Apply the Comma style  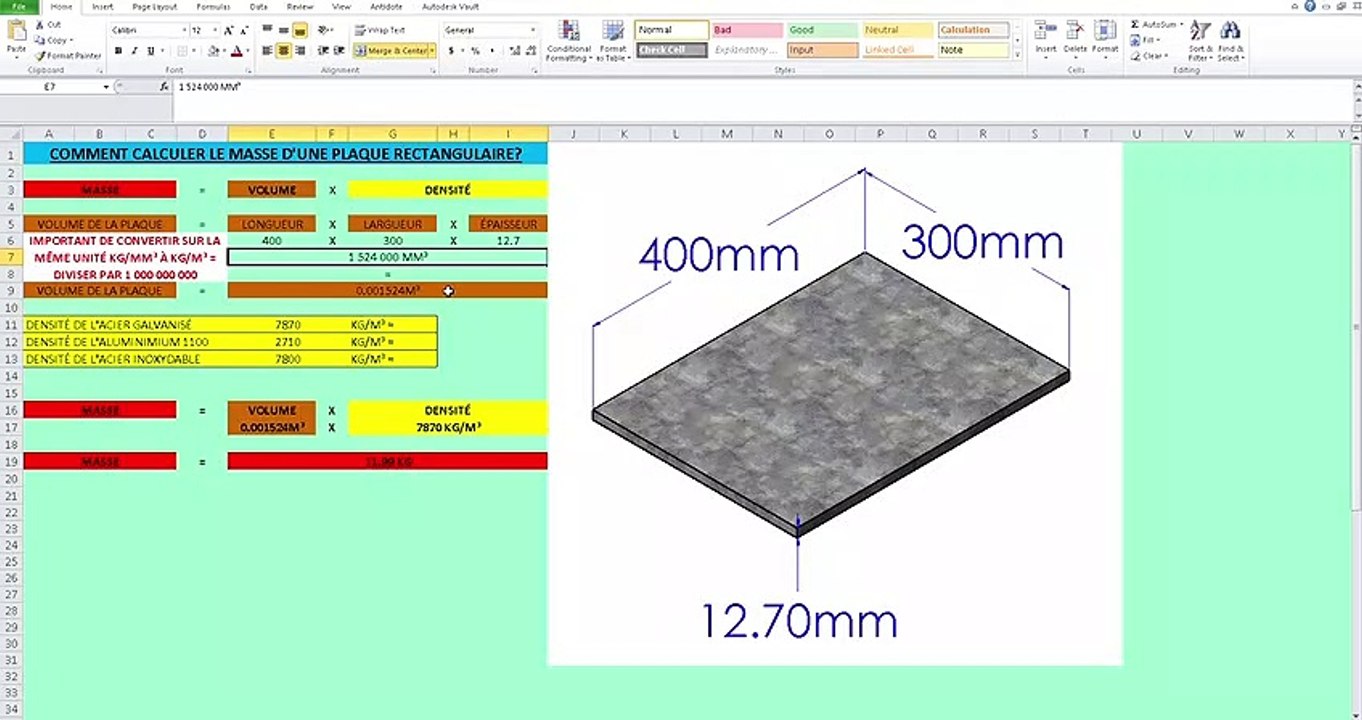[x=490, y=50]
